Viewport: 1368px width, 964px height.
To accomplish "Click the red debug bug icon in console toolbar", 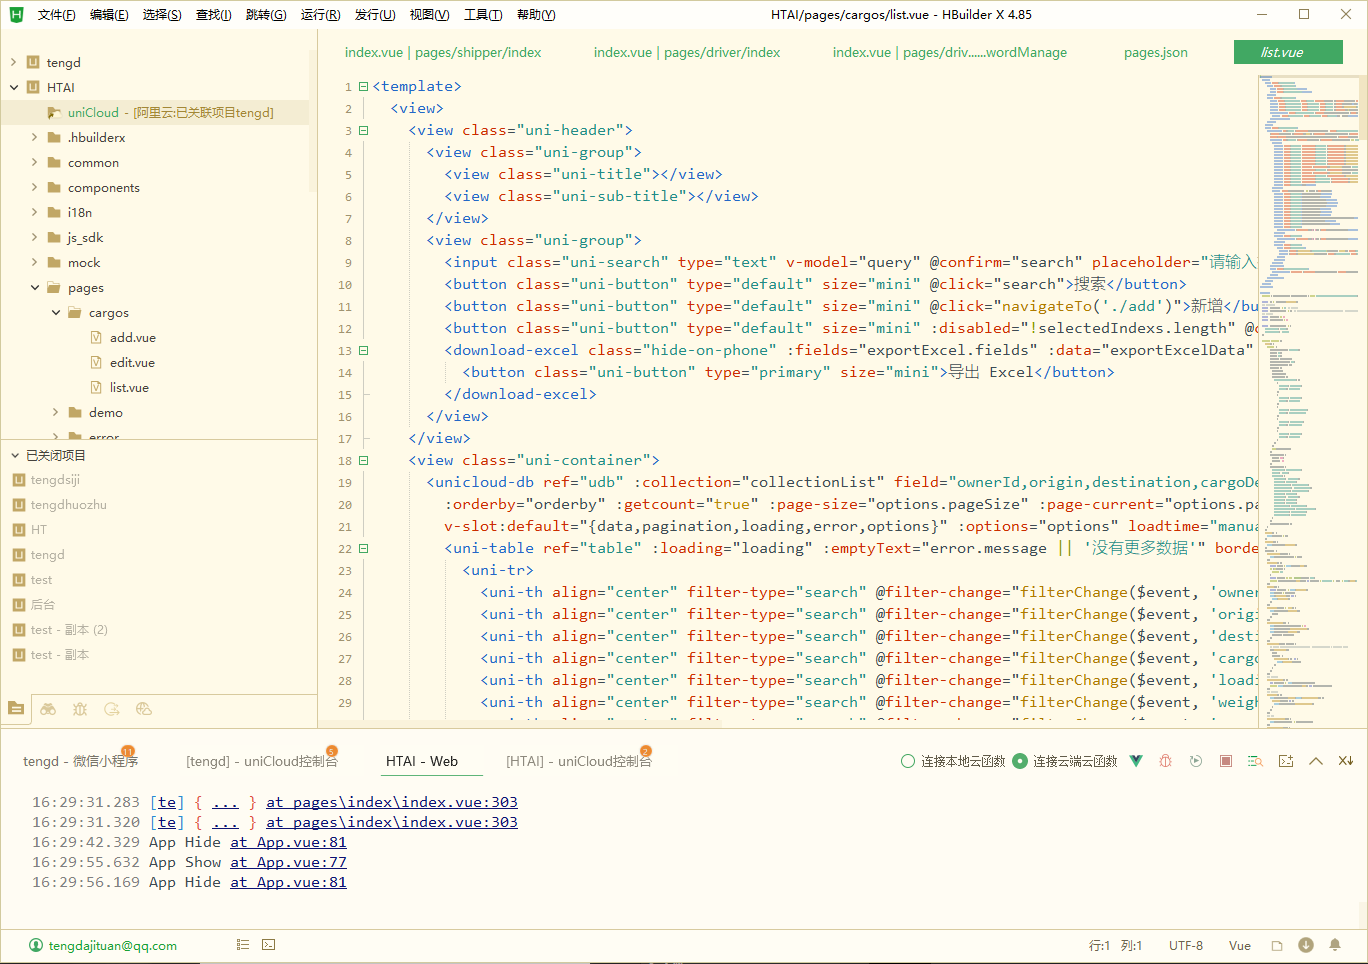I will (1165, 761).
